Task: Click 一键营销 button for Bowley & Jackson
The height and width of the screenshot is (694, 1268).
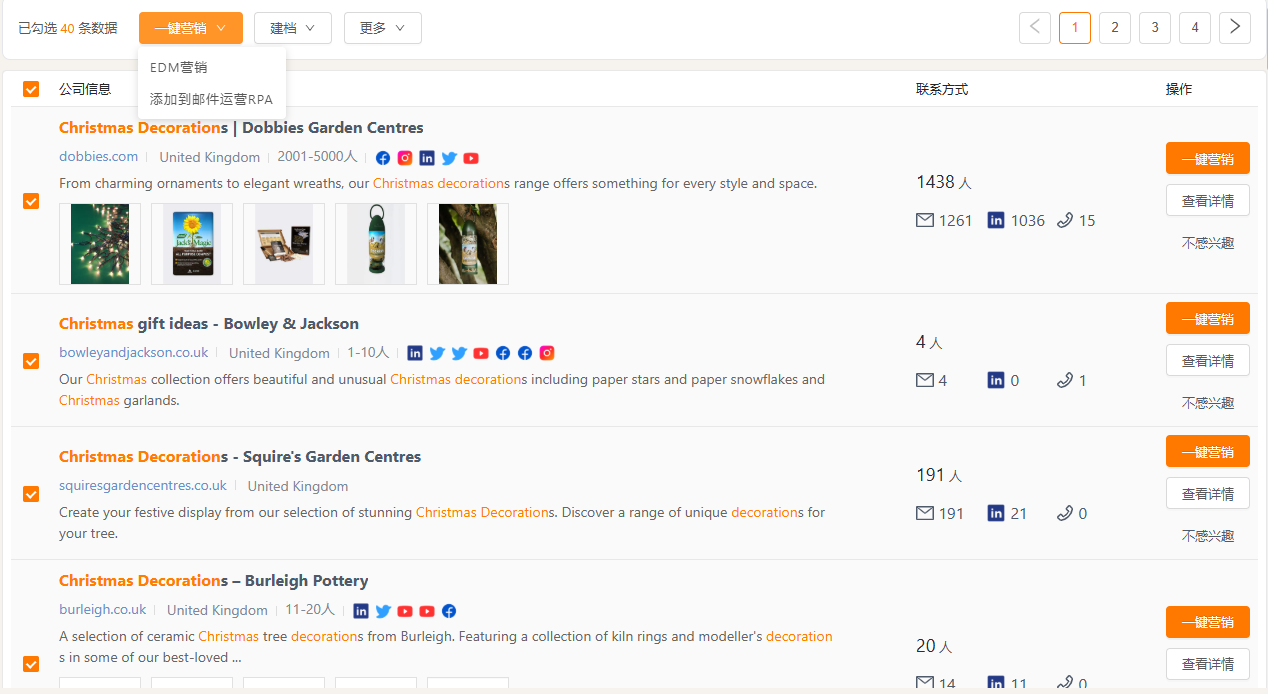Action: pos(1208,318)
